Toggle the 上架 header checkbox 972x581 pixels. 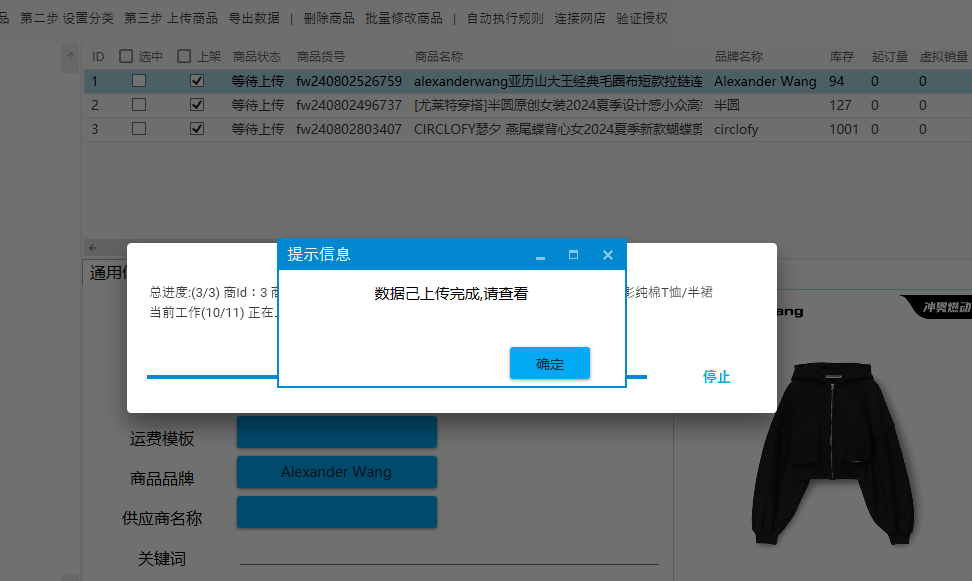(x=184, y=57)
